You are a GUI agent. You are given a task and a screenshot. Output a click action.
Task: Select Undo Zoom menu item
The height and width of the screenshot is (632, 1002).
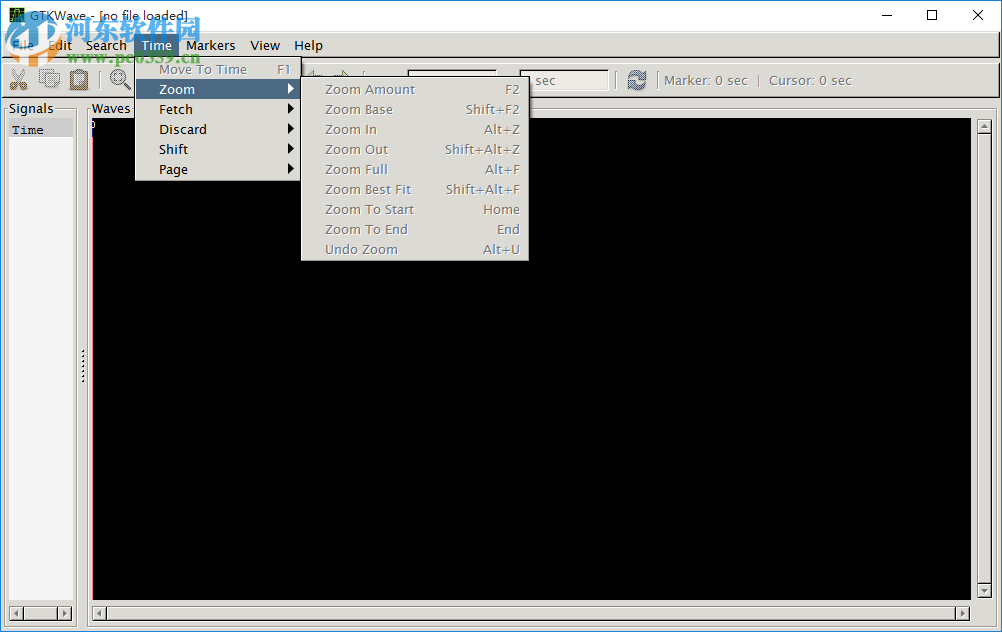pos(415,250)
